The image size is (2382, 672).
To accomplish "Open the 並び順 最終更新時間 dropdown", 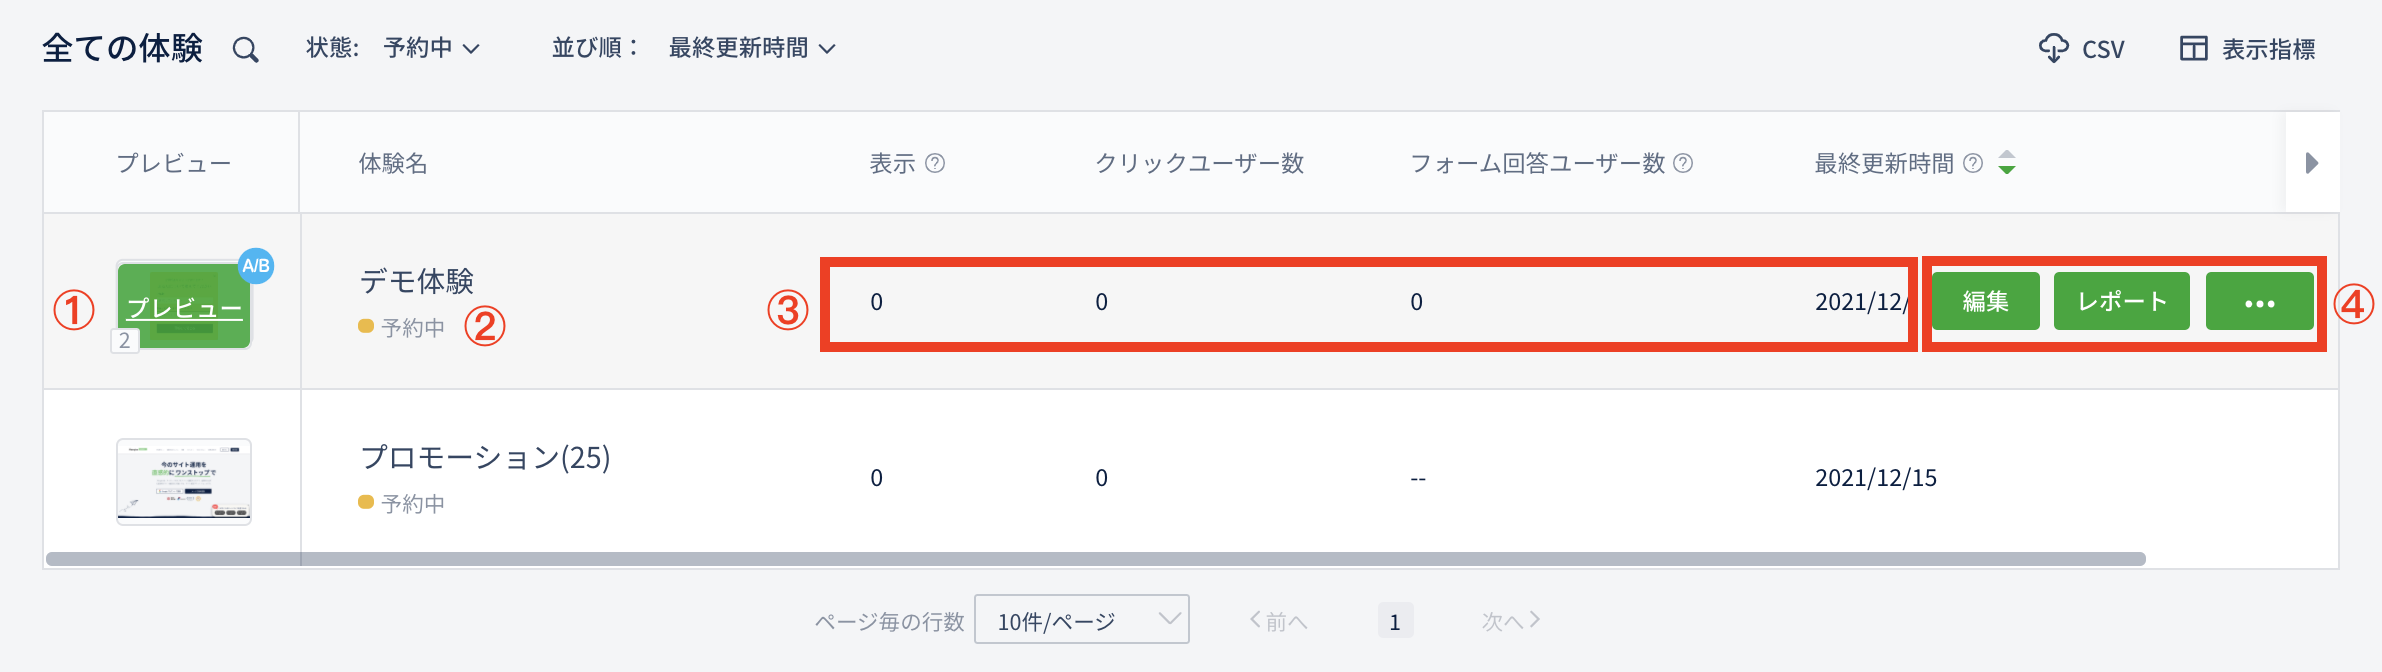I will pos(752,48).
